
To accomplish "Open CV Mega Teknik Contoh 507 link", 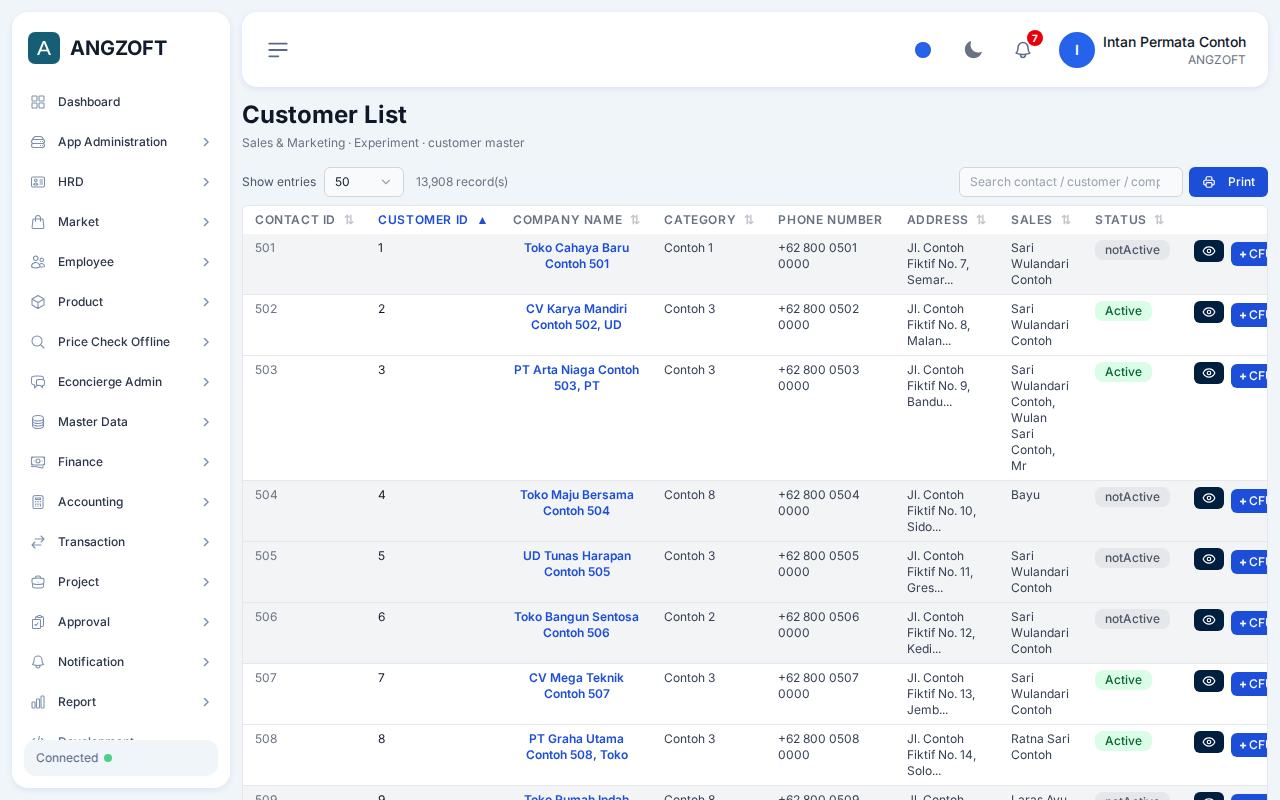I will [x=576, y=686].
